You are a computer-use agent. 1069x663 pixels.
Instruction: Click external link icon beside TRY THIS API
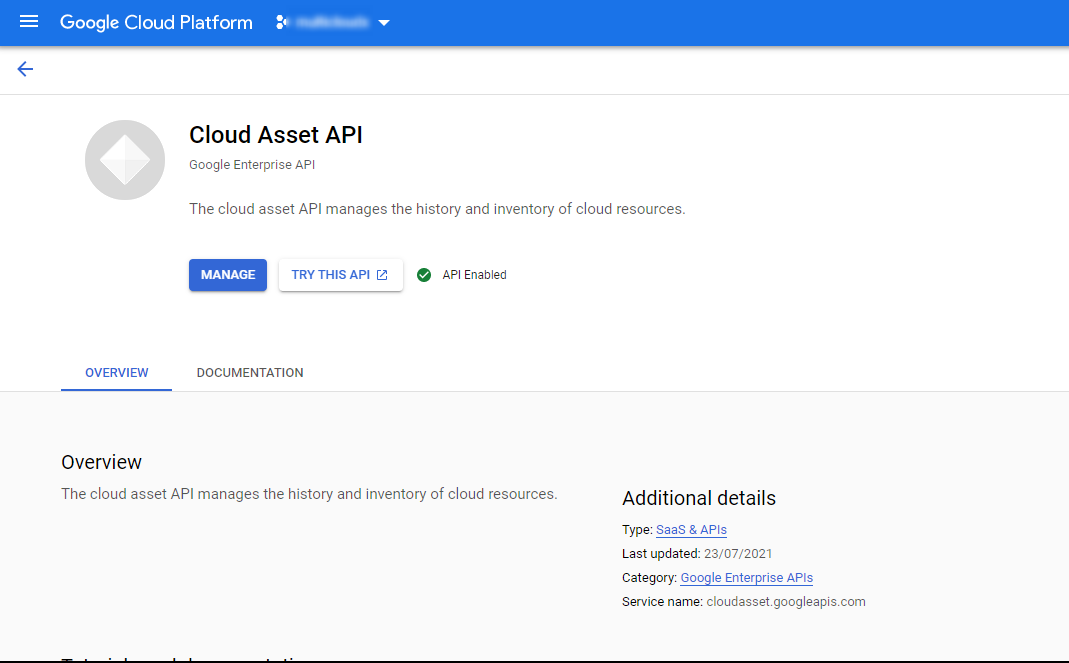382,275
